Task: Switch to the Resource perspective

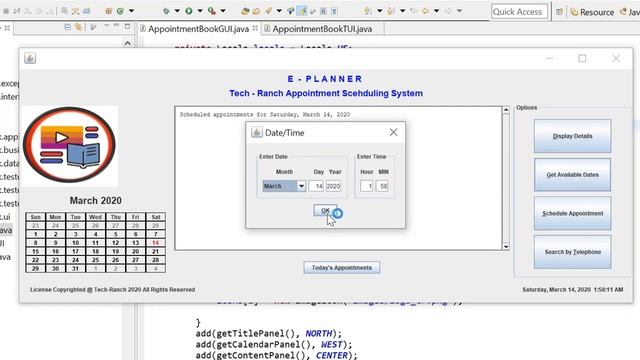Action: click(592, 13)
